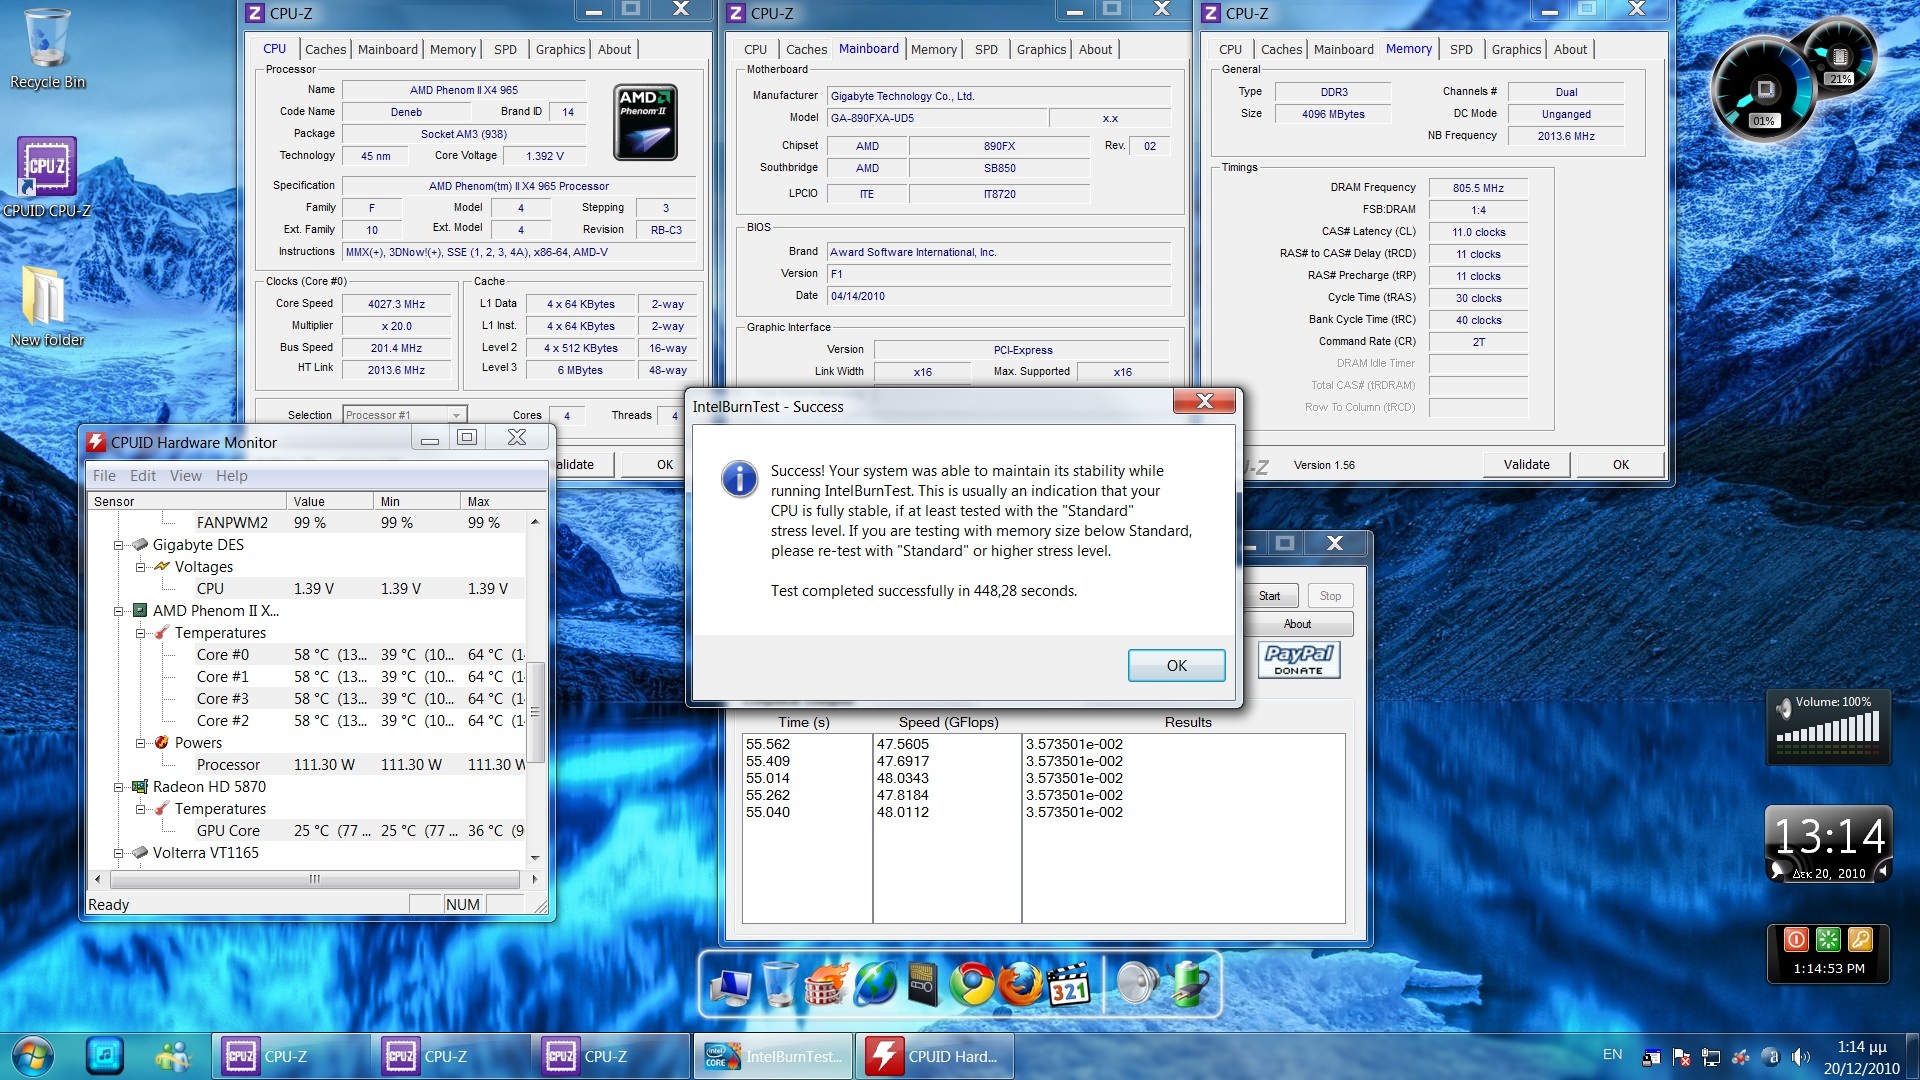Screen dimensions: 1920x1080
Task: Switch to SPD tab in right CPU-Z window
Action: click(1461, 49)
